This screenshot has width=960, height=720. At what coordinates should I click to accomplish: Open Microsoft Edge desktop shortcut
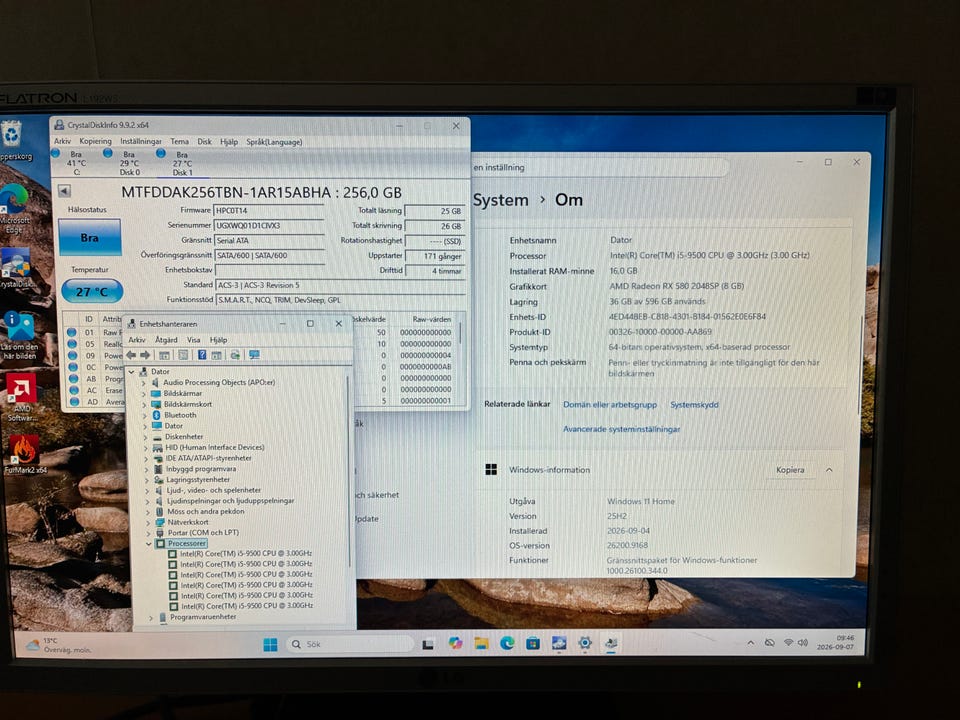coord(14,208)
